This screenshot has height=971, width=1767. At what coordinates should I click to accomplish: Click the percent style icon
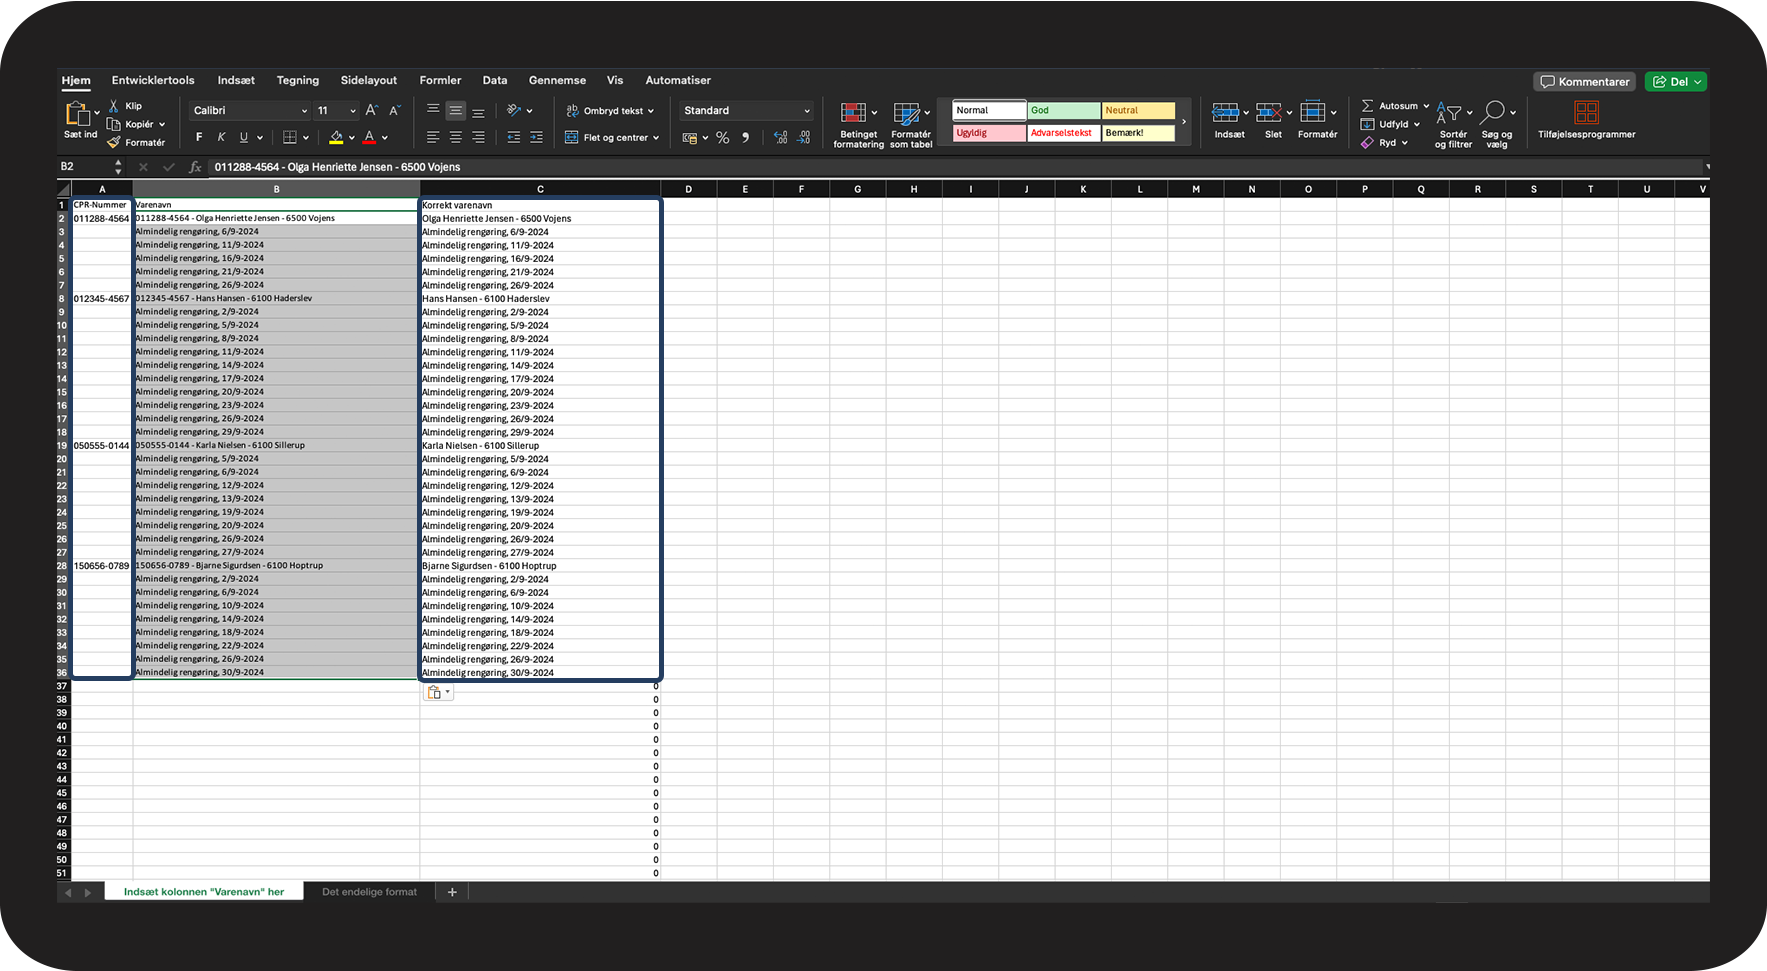tap(722, 138)
